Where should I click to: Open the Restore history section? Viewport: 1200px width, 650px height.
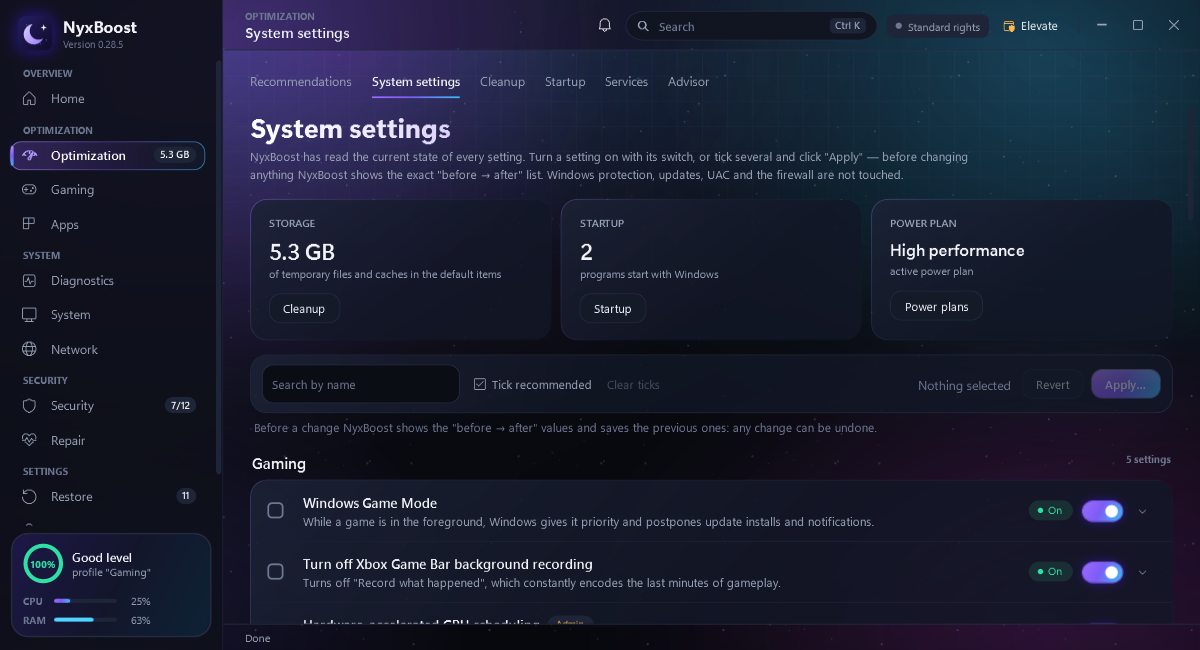pos(108,497)
